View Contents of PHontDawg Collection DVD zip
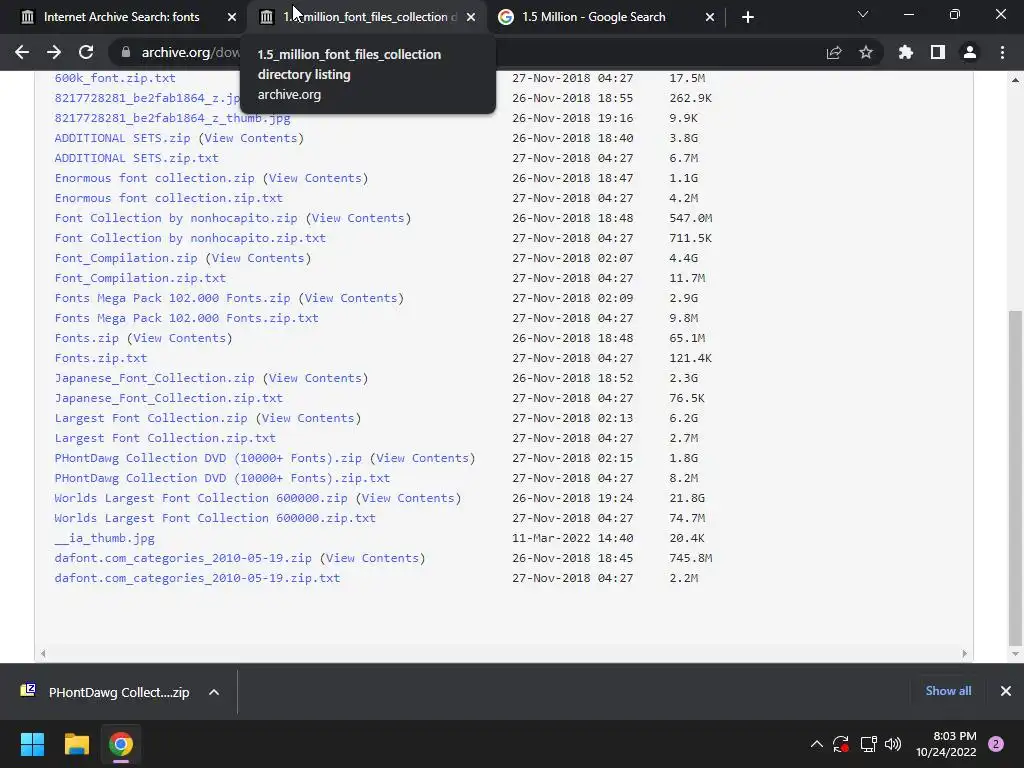 (423, 458)
